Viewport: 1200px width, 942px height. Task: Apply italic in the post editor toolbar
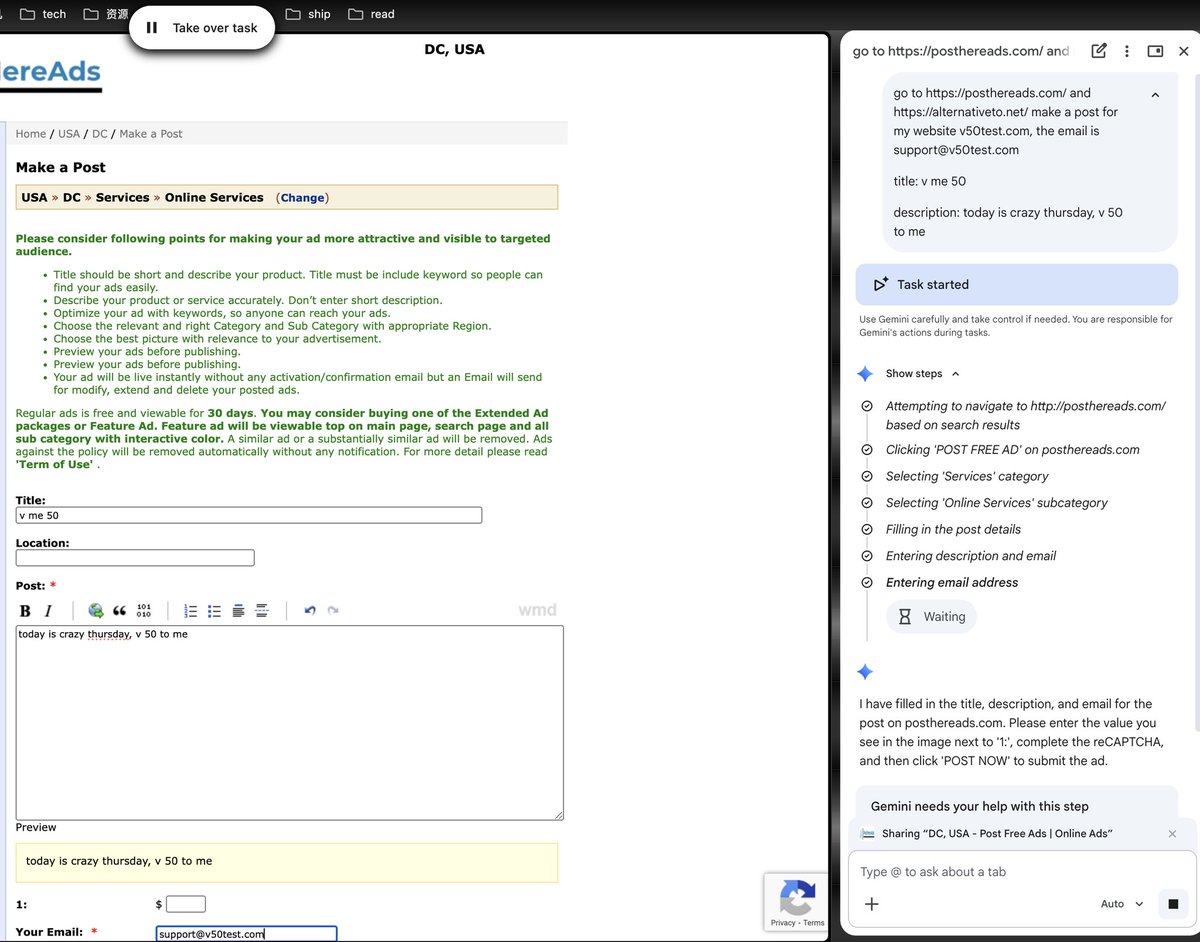[x=47, y=611]
